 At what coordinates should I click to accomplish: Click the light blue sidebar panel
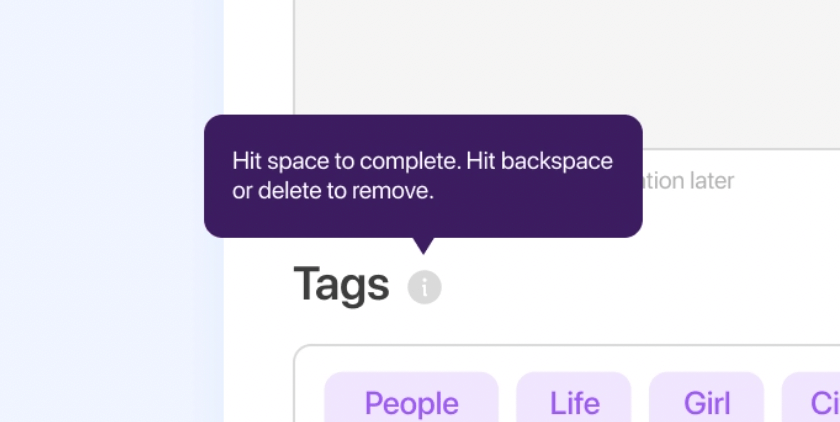(111, 211)
